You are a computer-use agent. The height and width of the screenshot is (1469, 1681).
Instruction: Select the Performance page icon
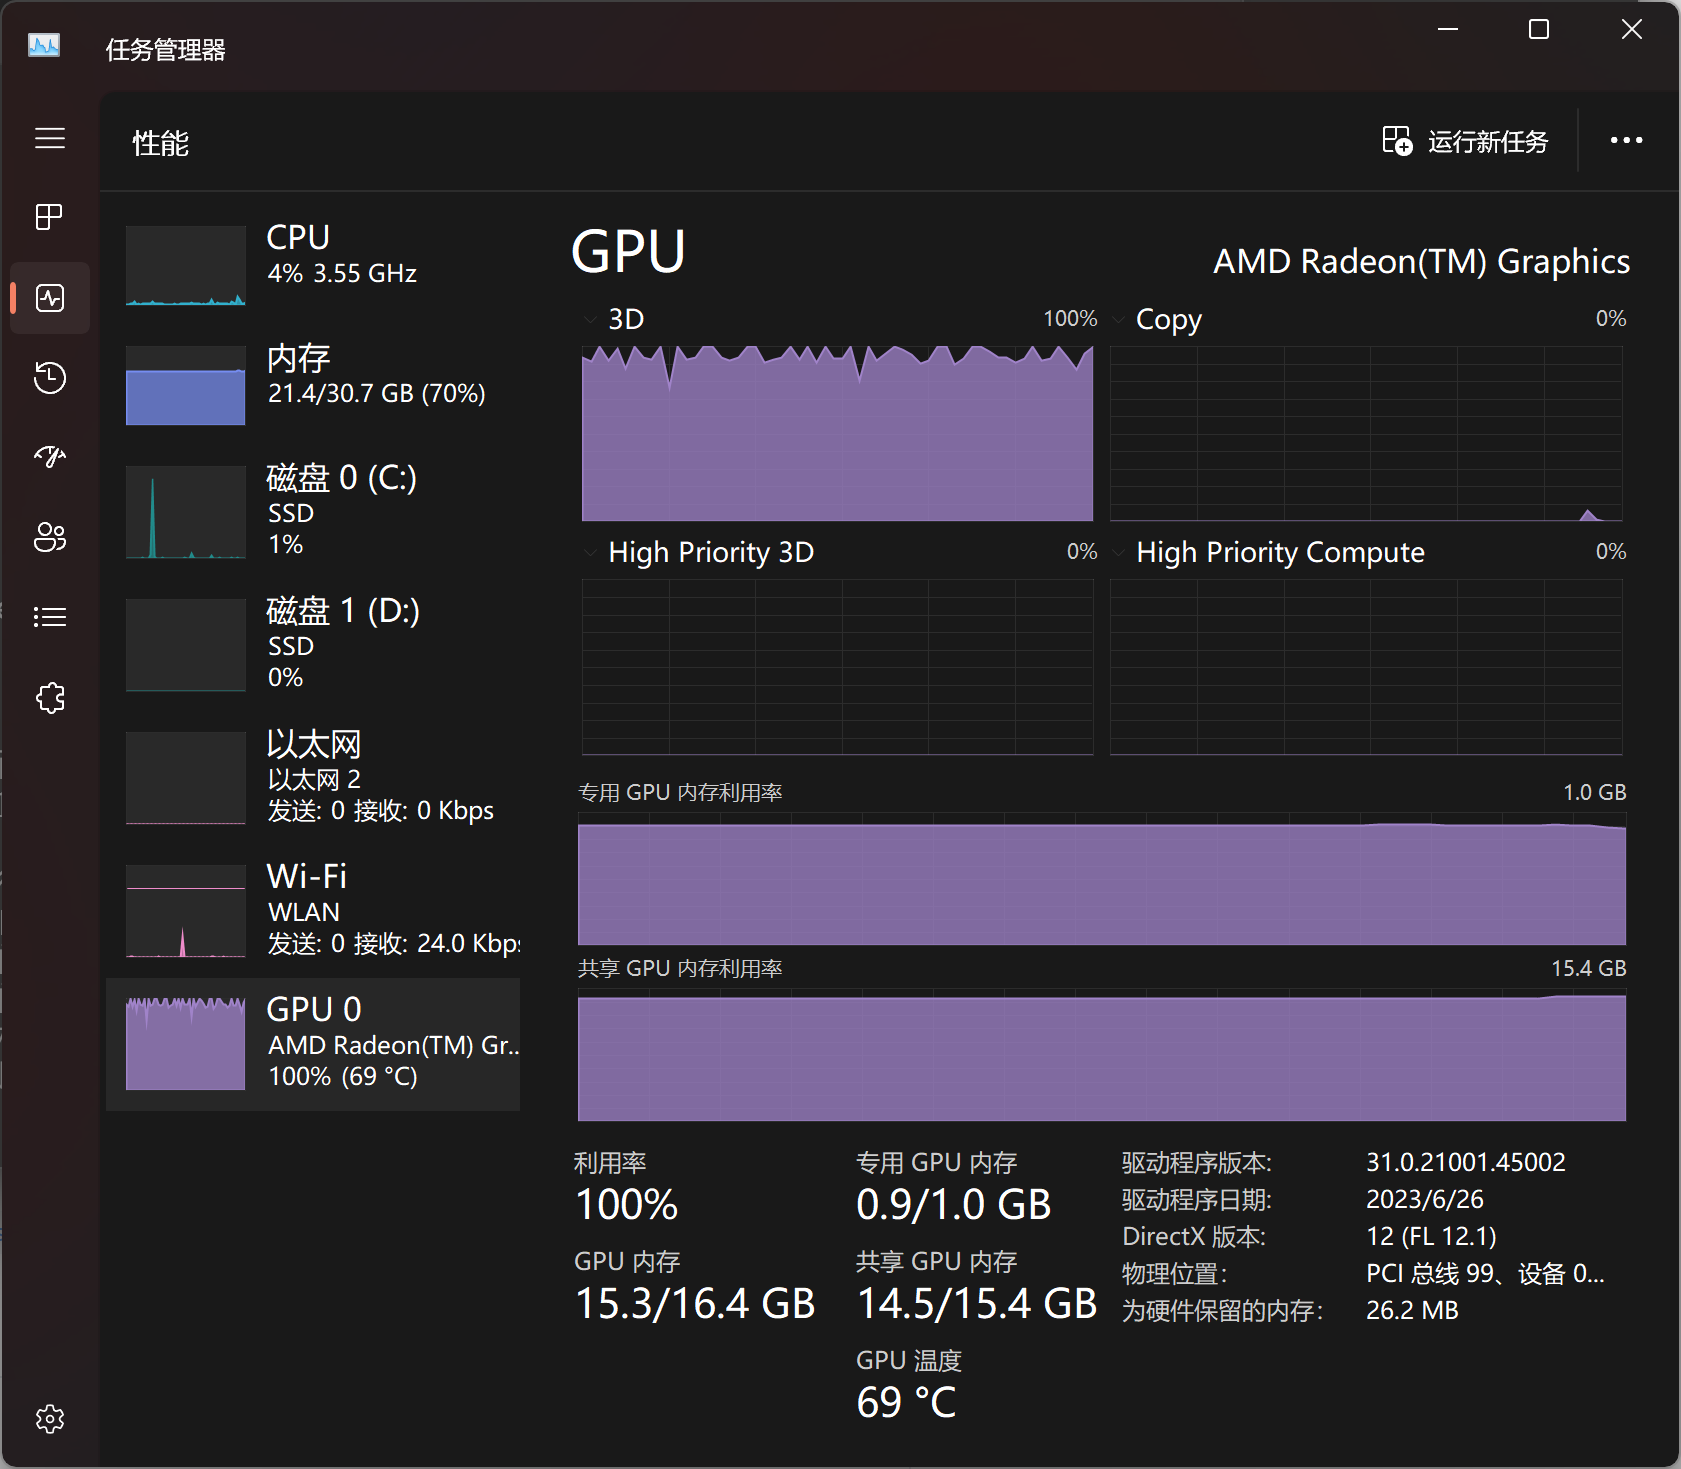coord(50,297)
